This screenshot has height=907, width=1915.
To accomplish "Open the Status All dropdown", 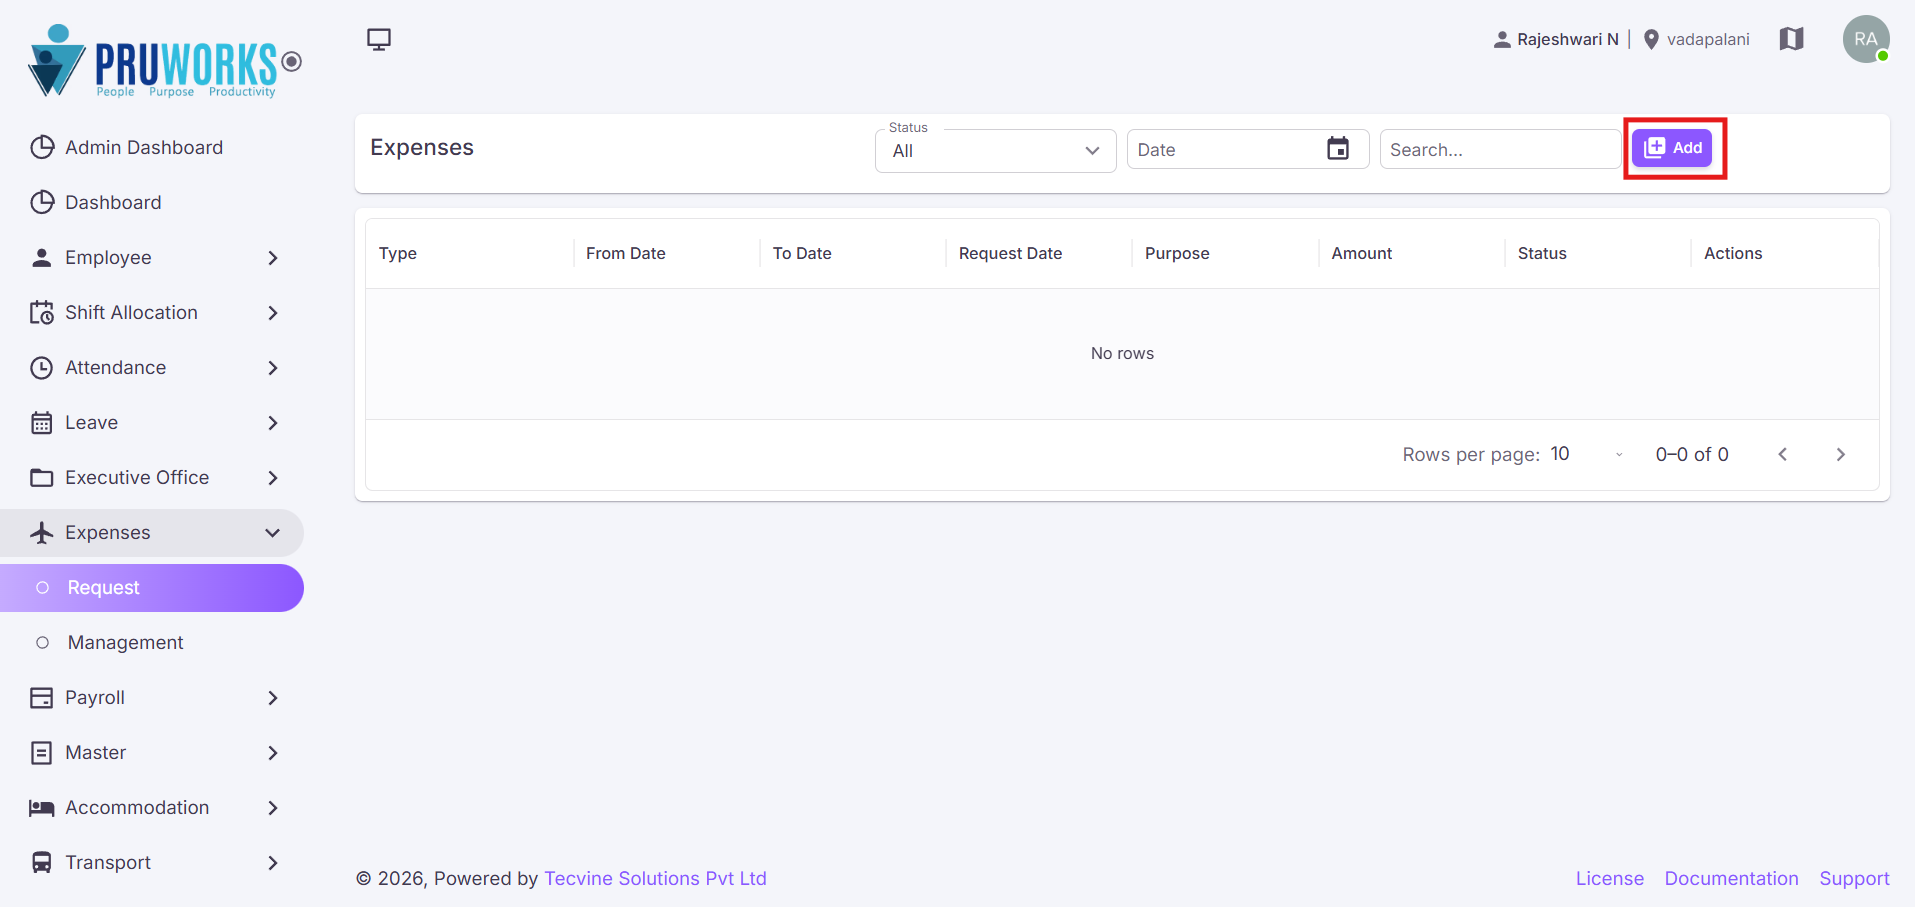I will (x=996, y=150).
